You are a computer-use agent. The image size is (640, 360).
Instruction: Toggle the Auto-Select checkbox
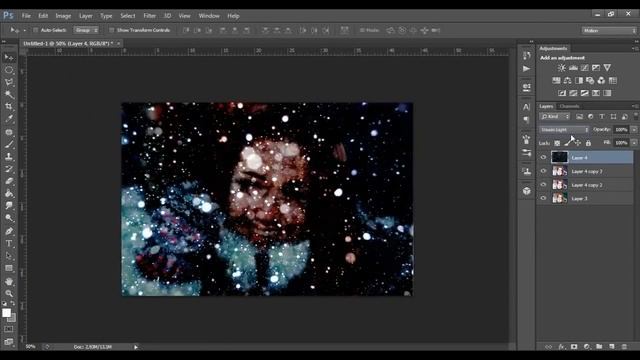coord(36,30)
